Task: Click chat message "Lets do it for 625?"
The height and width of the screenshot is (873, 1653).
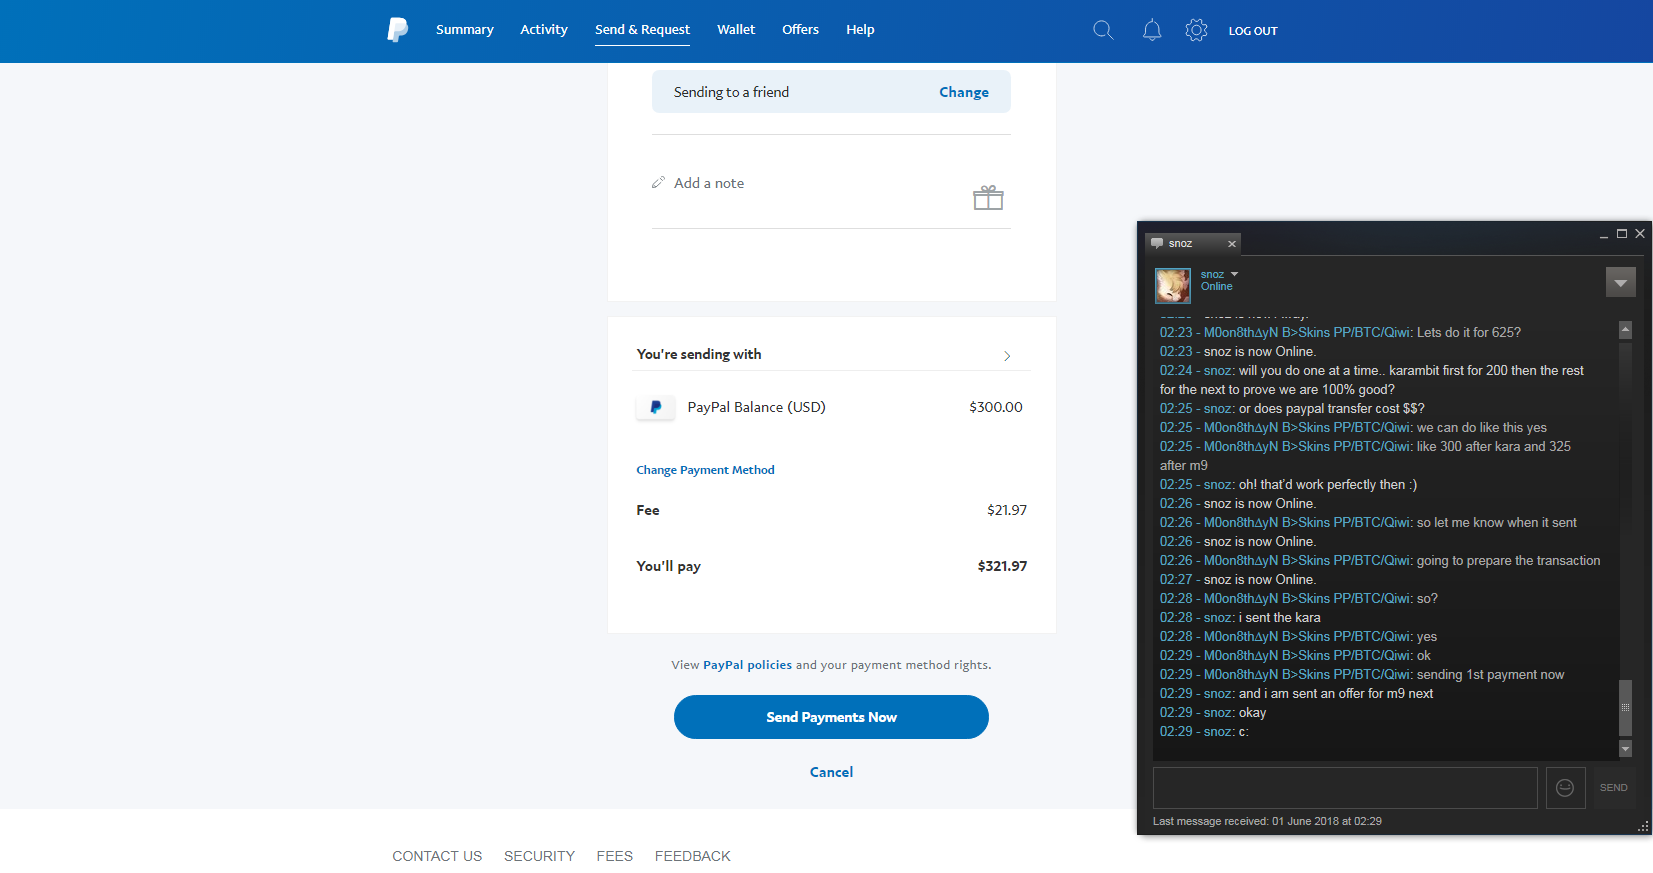Action: (1469, 332)
